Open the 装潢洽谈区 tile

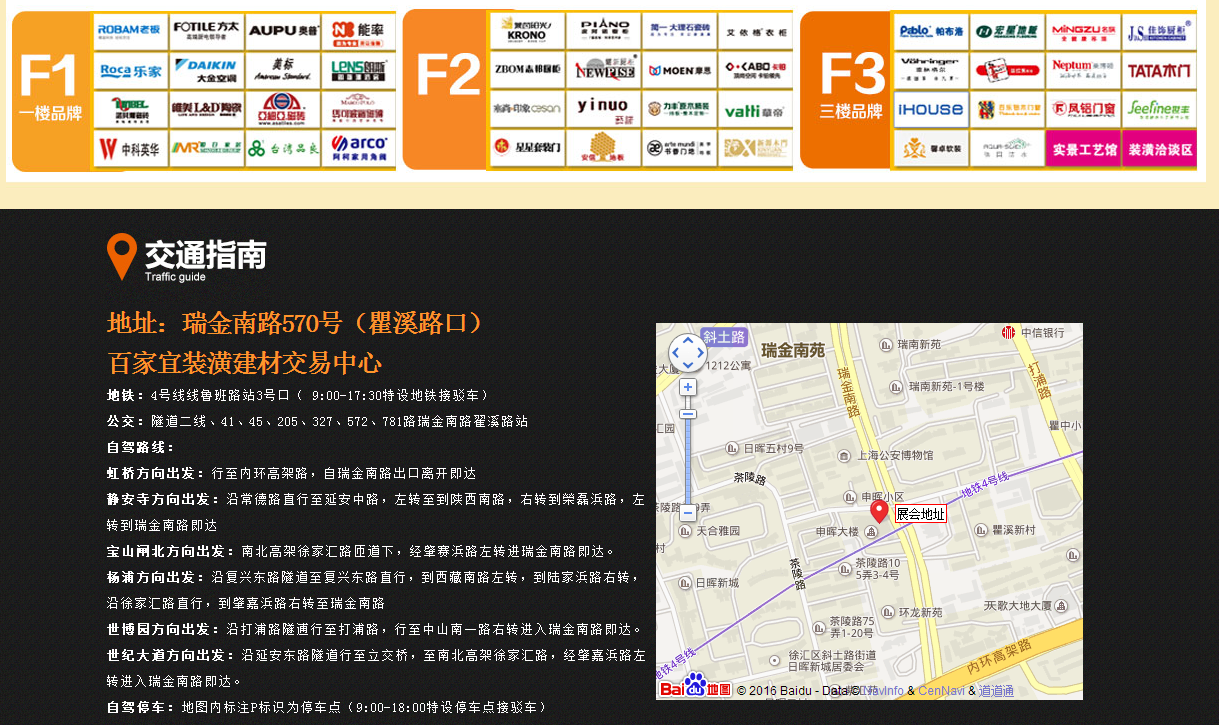click(1160, 149)
